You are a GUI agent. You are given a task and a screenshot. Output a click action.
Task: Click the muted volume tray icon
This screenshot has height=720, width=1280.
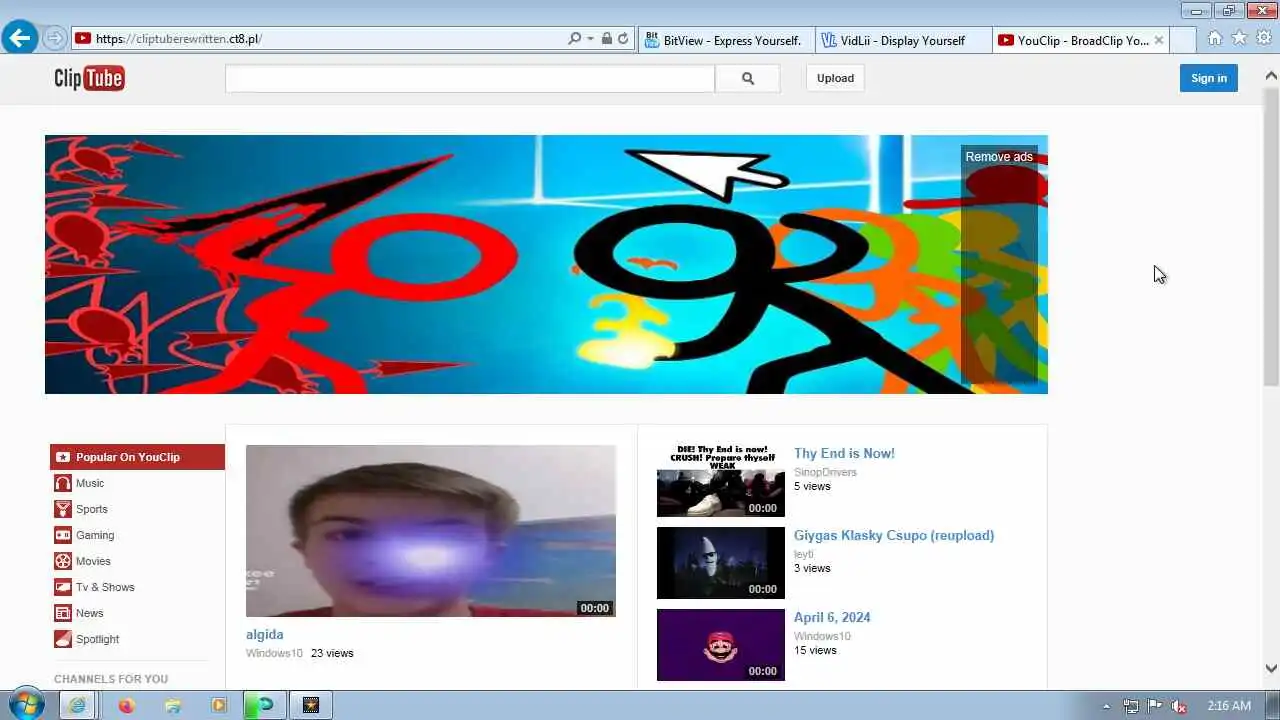pos(1180,706)
